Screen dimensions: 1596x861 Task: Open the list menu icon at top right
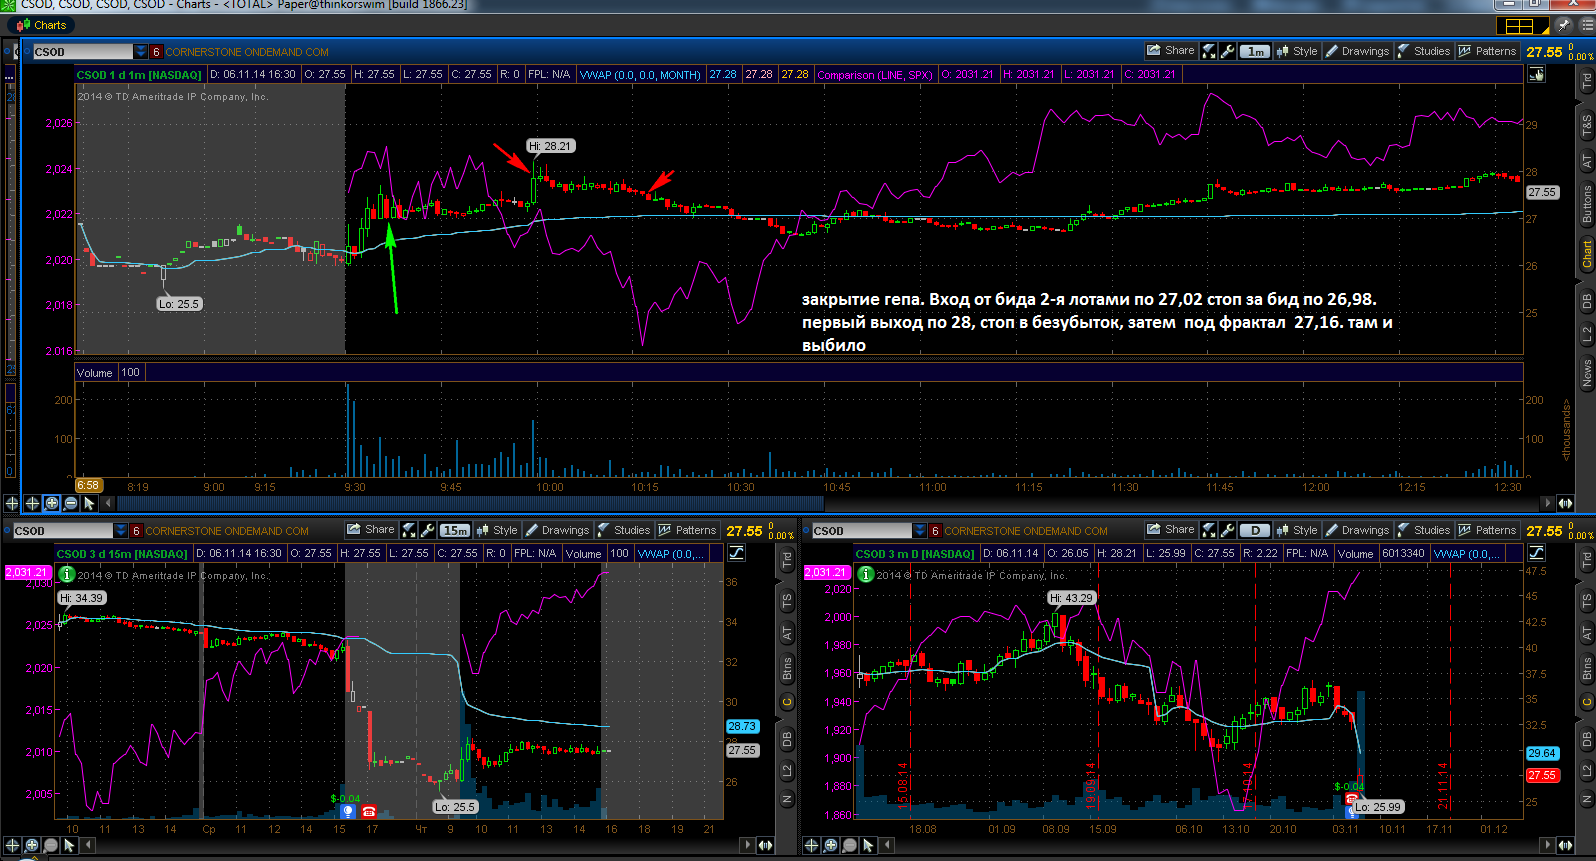(x=1586, y=25)
